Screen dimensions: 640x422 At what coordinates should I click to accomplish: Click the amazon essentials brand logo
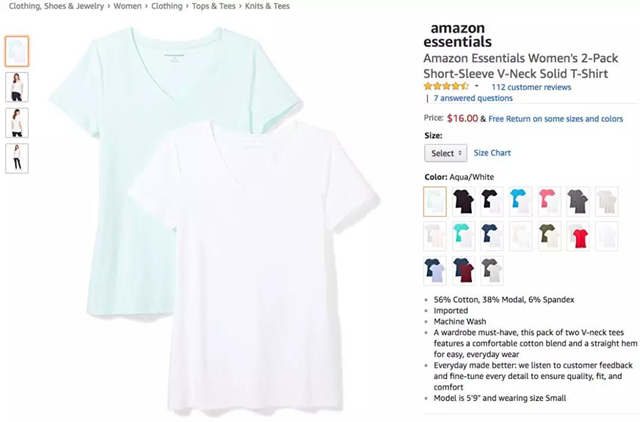(458, 35)
